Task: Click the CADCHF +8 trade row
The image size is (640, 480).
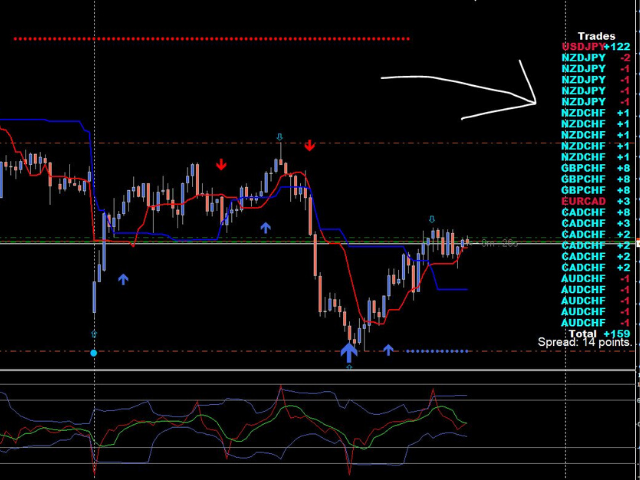Action: pyautogui.click(x=595, y=212)
